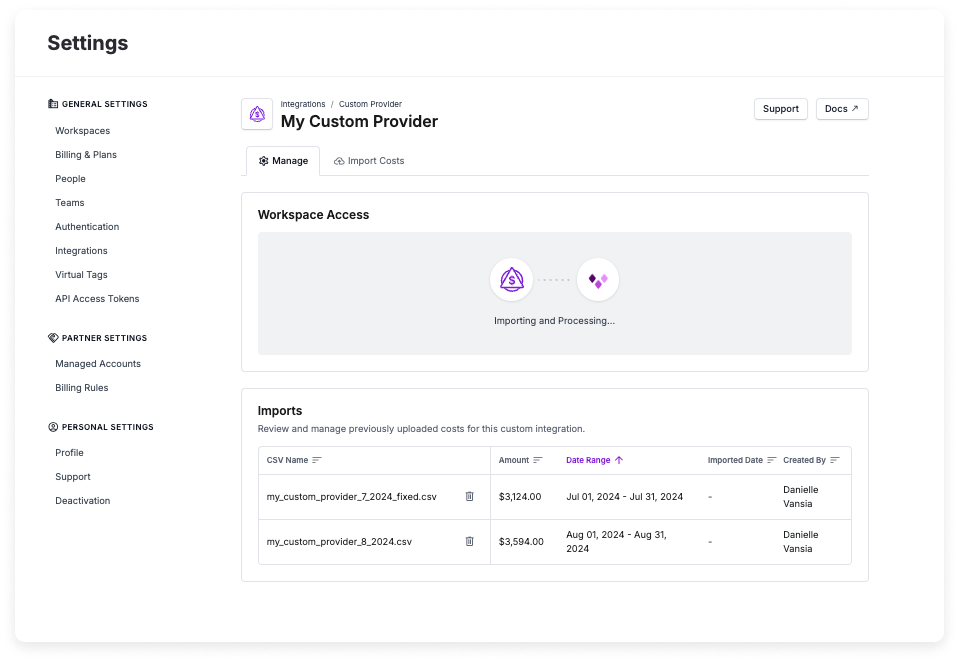
Task: Select file name my_custom_provider_7_2024_fixed.csv
Action: (352, 497)
